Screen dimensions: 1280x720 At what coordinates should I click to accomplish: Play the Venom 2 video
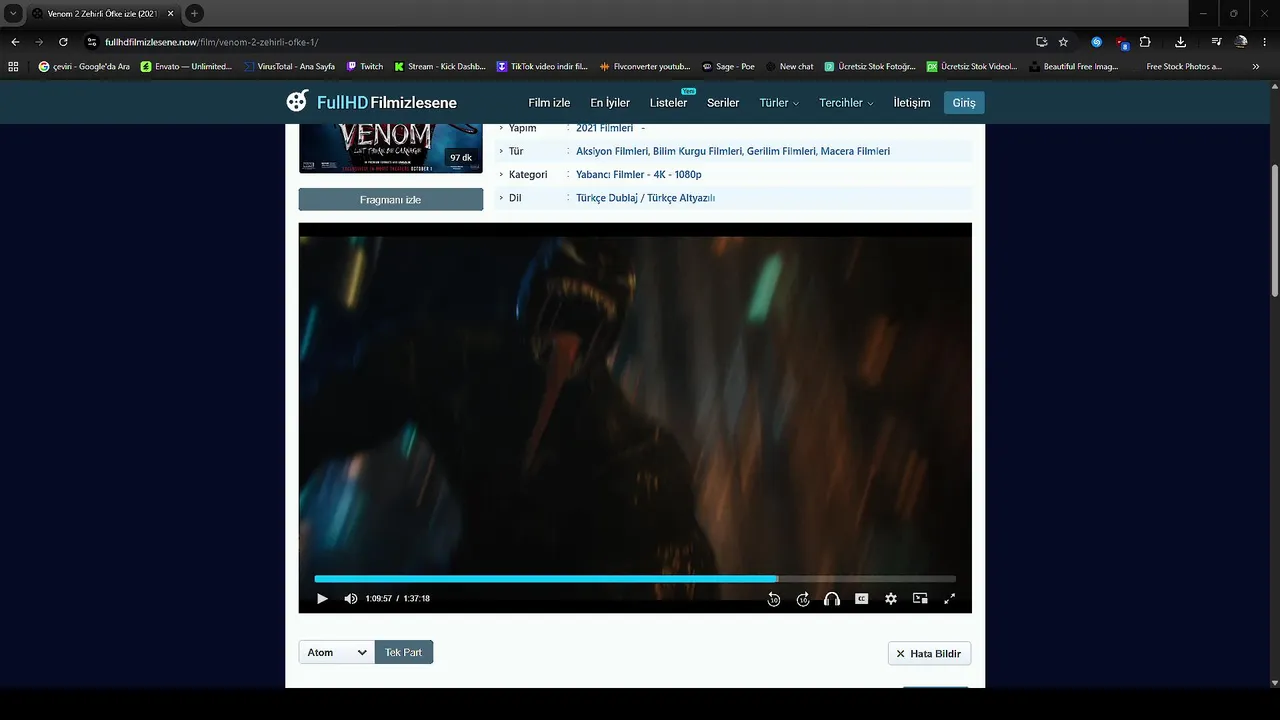pos(322,599)
